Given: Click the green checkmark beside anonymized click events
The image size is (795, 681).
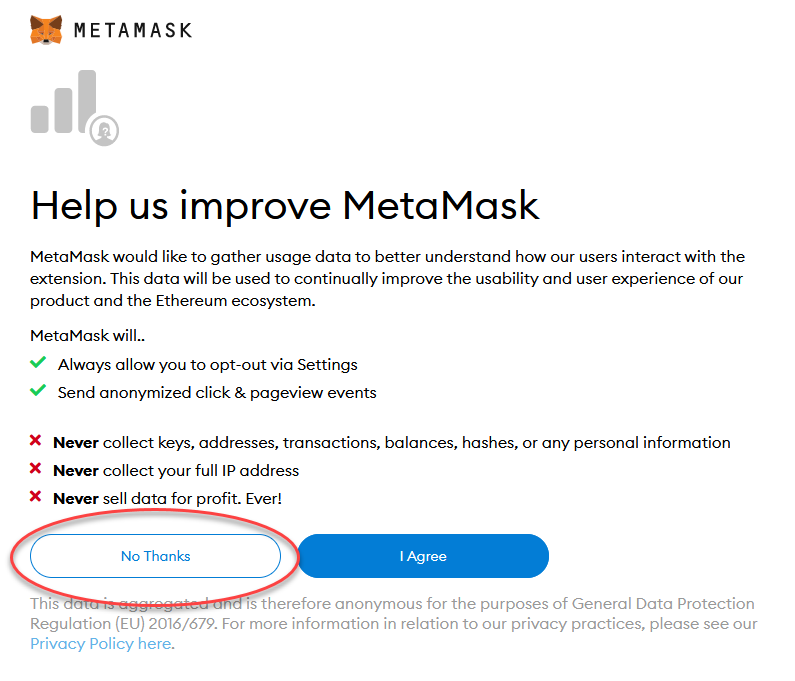Looking at the screenshot, I should pyautogui.click(x=38, y=392).
